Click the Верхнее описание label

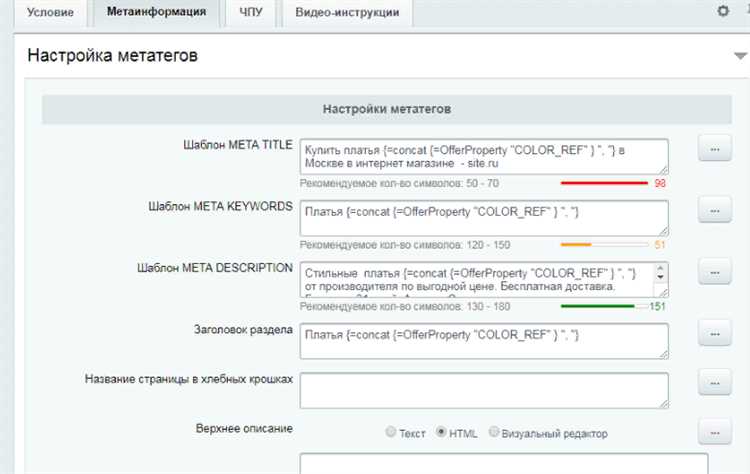pos(244,429)
